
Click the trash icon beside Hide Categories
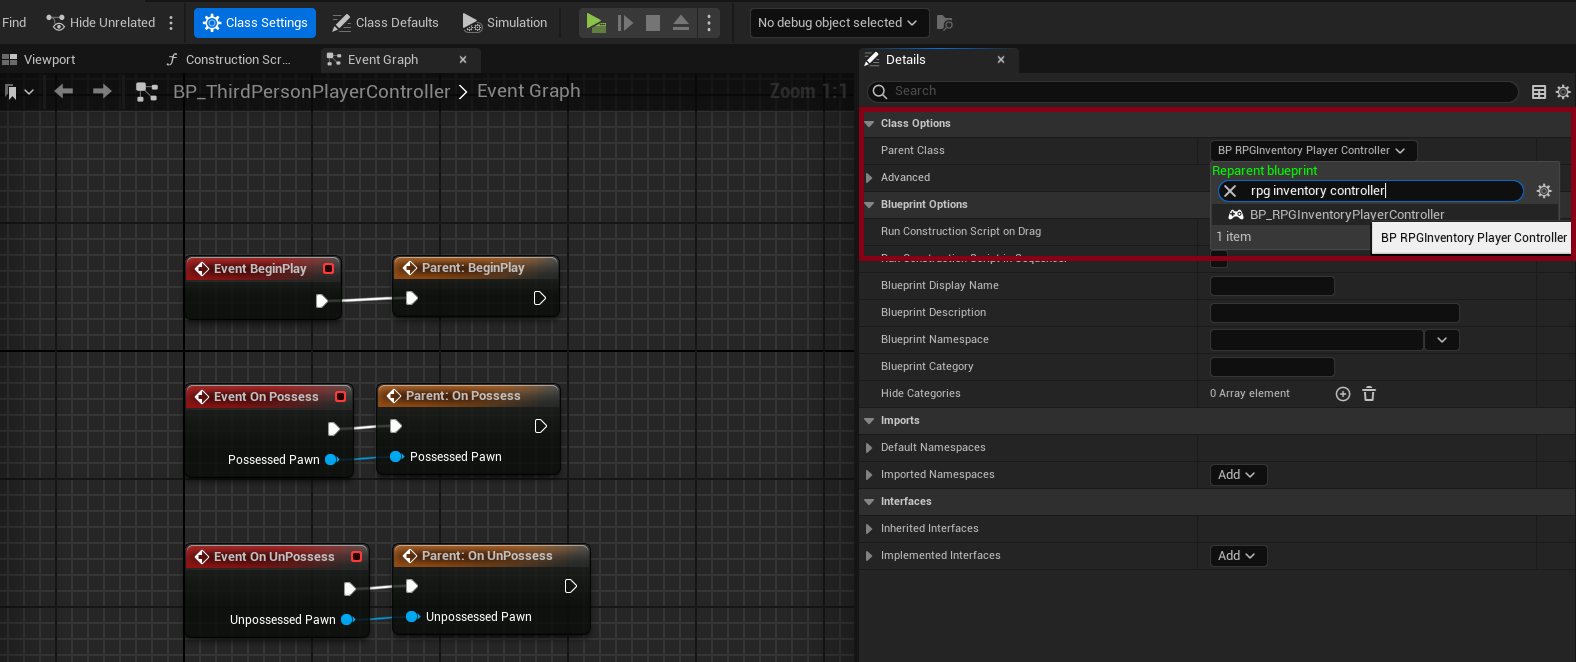(x=1369, y=394)
